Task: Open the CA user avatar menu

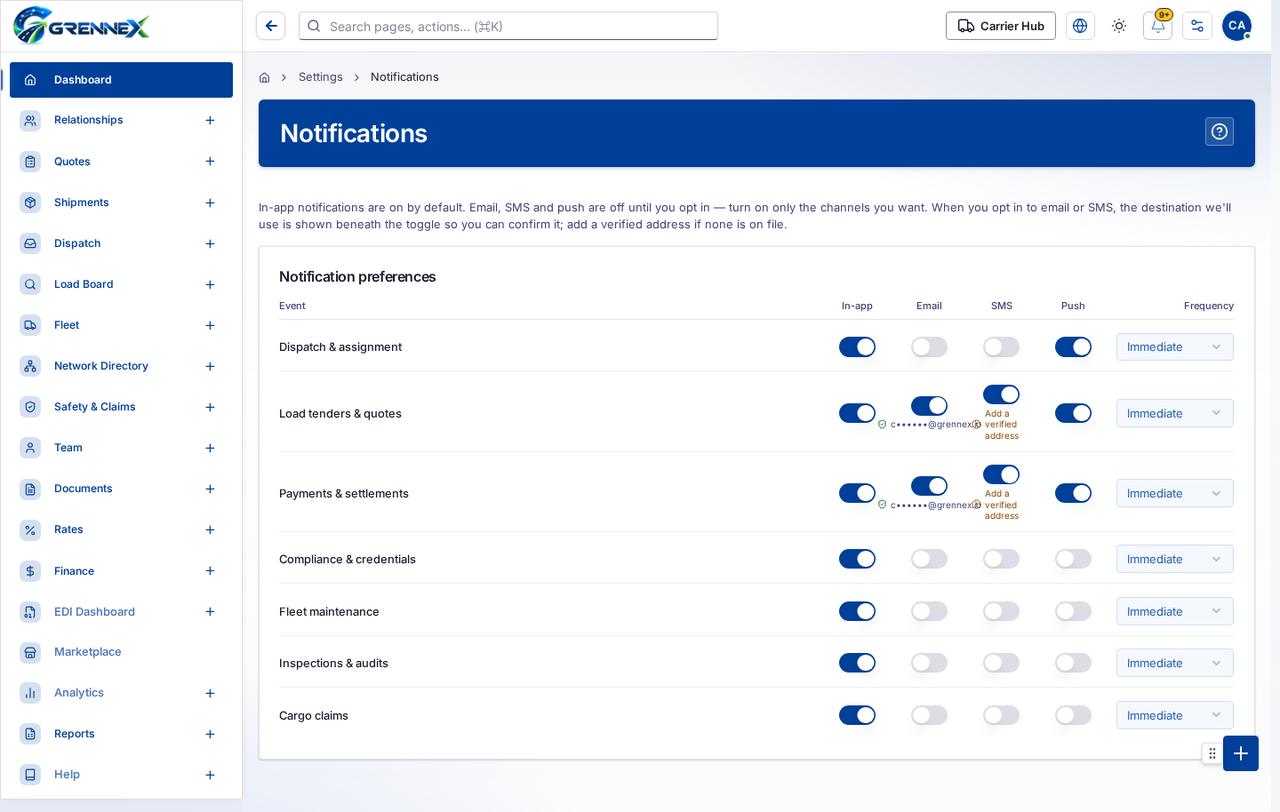Action: (1237, 26)
